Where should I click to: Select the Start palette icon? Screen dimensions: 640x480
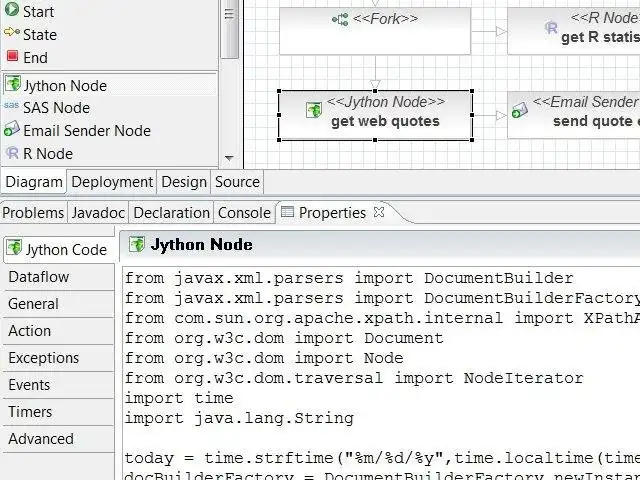pos(11,9)
